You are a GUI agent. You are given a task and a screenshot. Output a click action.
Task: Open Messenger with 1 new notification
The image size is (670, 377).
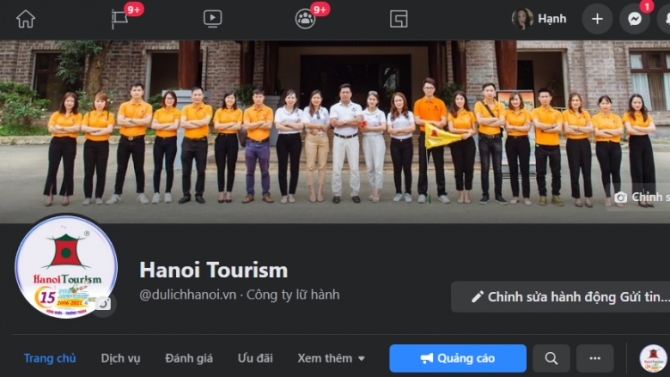(x=635, y=19)
